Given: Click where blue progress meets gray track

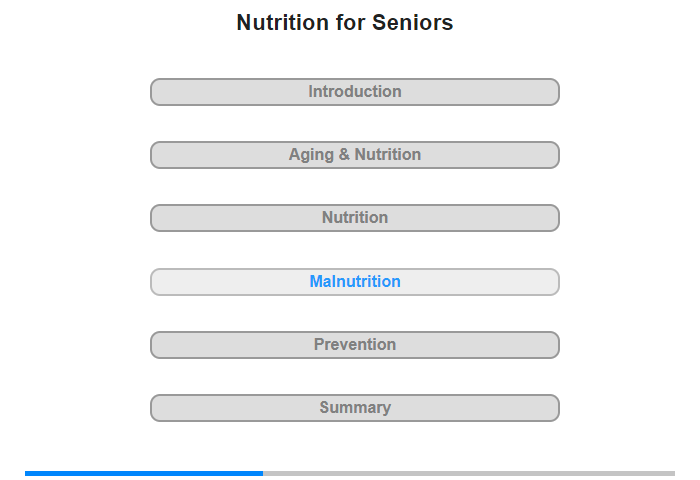Looking at the screenshot, I should 263,473.
